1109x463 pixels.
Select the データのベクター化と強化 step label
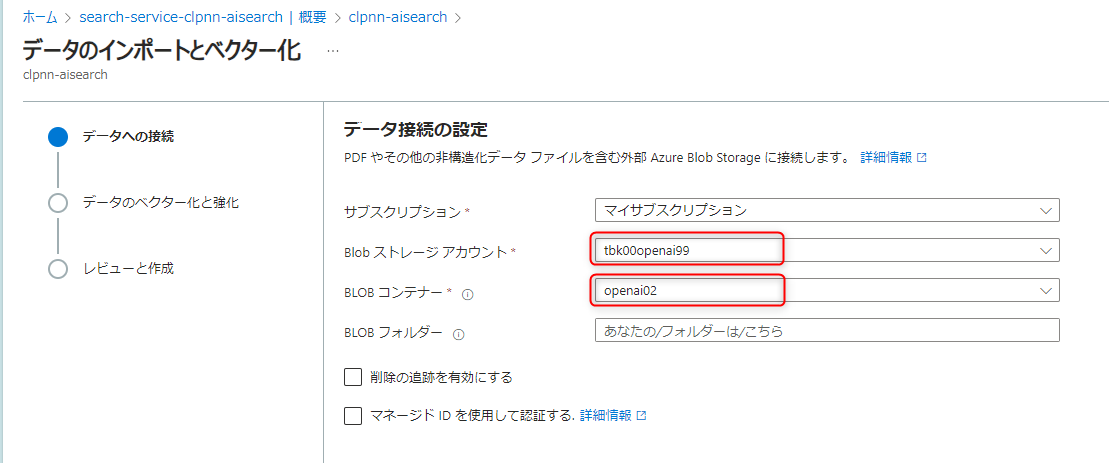[x=160, y=203]
